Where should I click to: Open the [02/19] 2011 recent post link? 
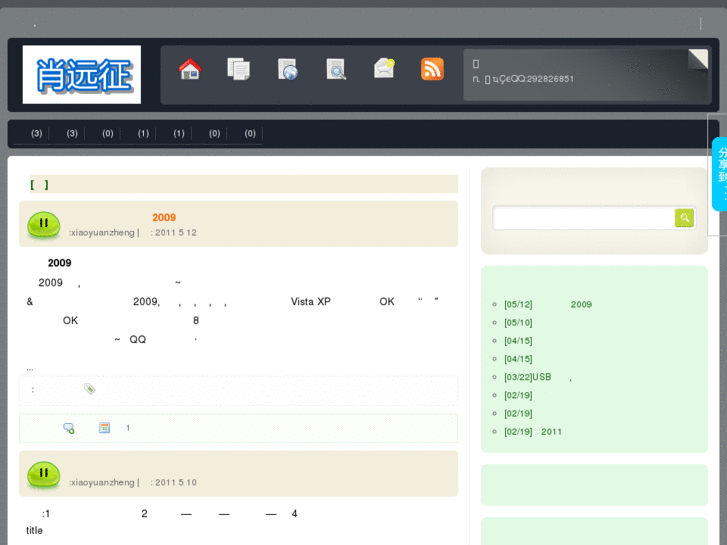[533, 432]
